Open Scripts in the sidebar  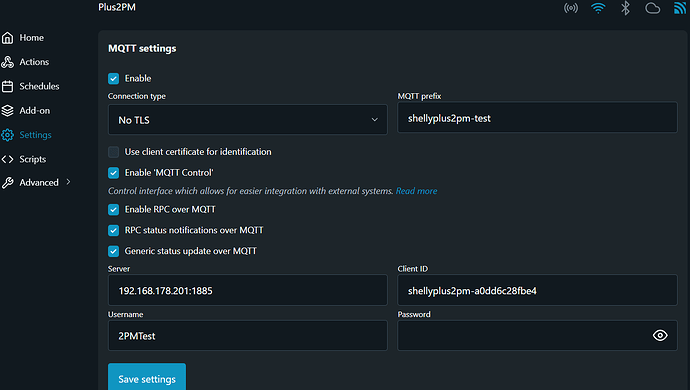pyautogui.click(x=33, y=159)
